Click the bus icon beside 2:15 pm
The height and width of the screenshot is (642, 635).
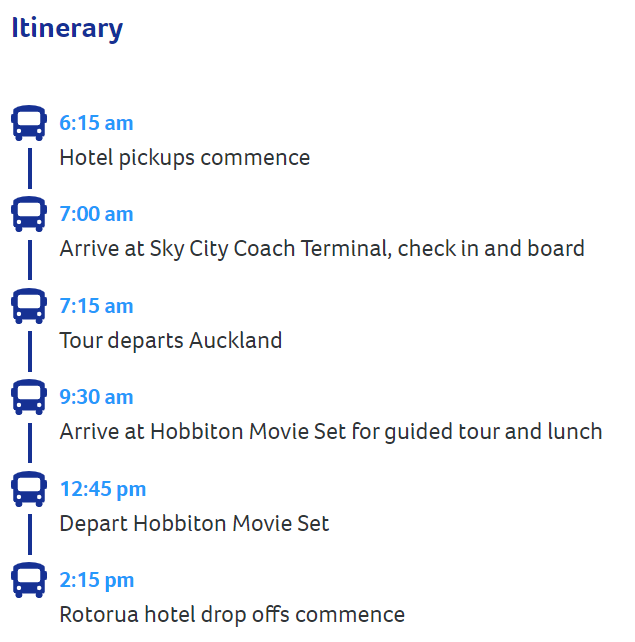tap(29, 580)
